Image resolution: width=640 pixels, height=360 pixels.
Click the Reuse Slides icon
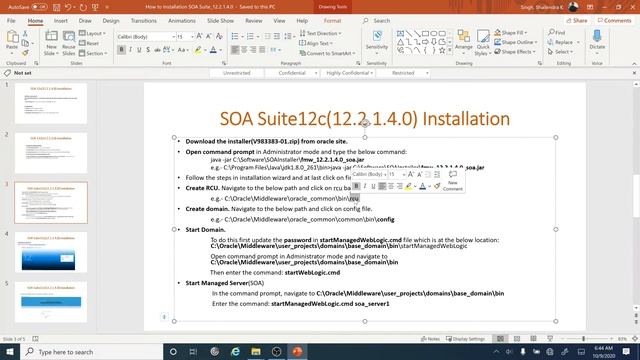(69, 37)
